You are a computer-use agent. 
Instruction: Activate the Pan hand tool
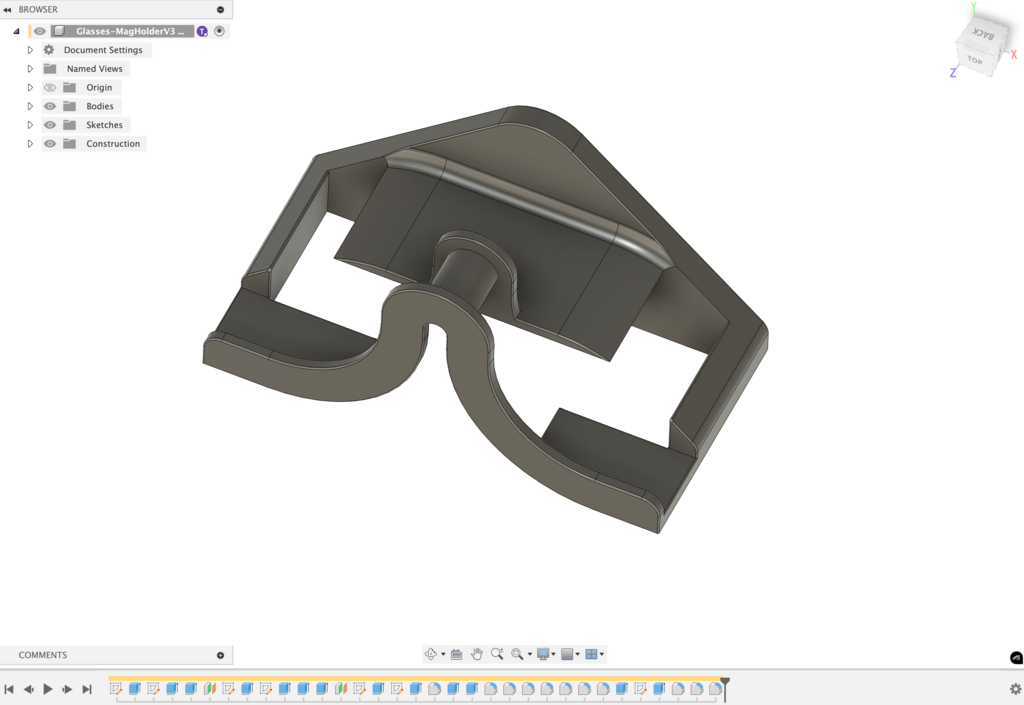(477, 654)
